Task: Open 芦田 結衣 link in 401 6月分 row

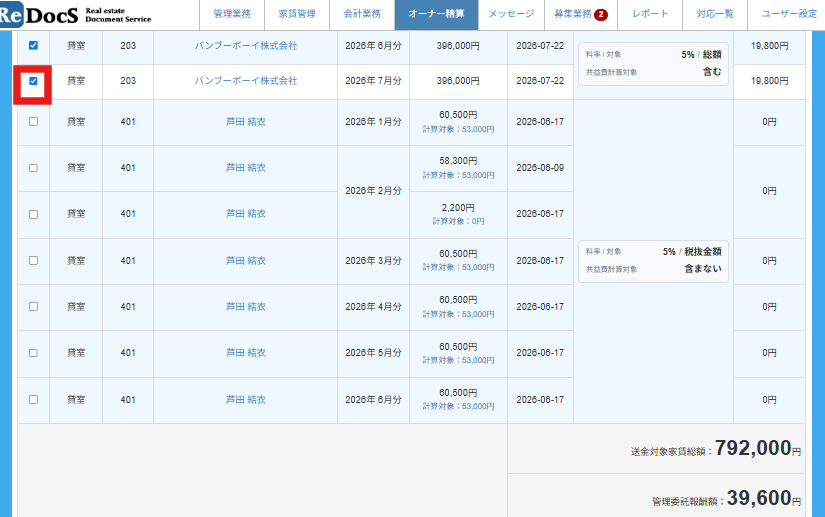Action: point(246,400)
